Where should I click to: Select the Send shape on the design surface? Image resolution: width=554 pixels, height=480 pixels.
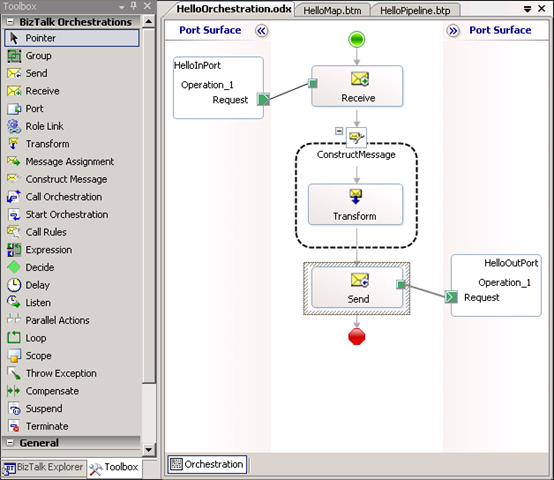pyautogui.click(x=357, y=288)
